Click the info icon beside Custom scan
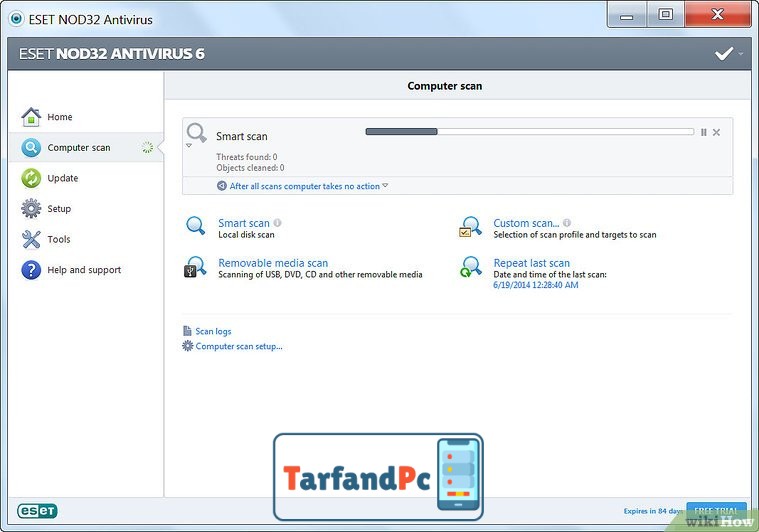This screenshot has height=532, width=759. 567,223
